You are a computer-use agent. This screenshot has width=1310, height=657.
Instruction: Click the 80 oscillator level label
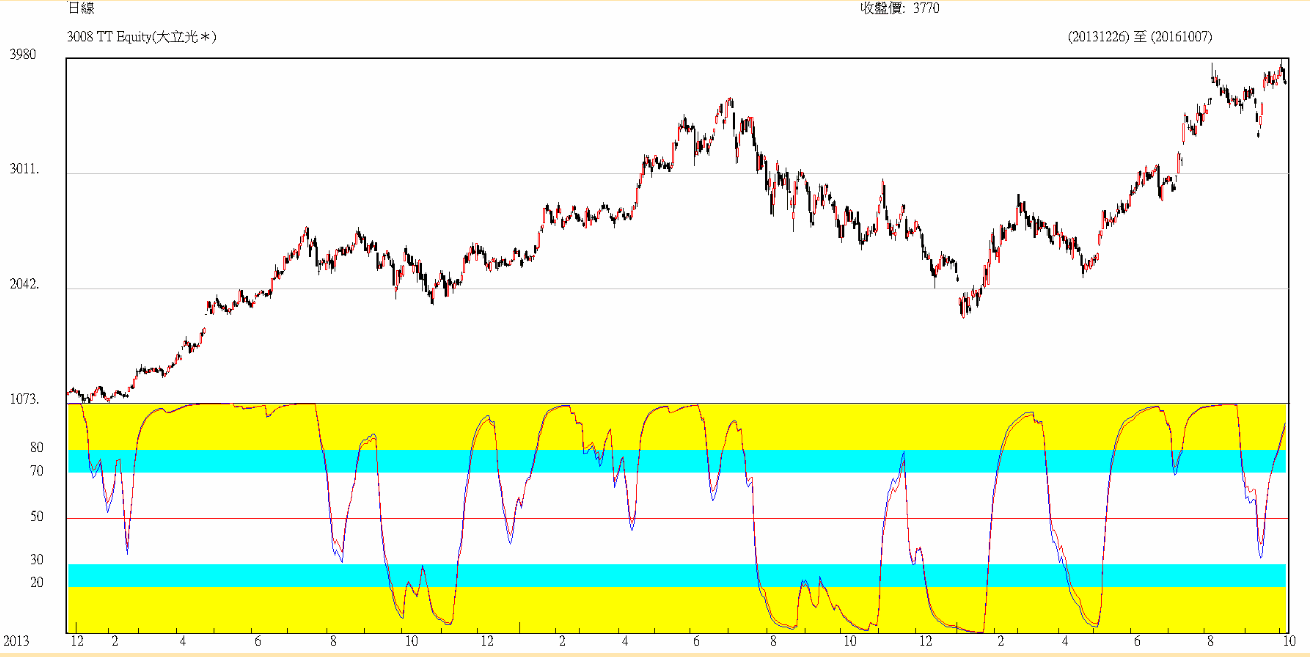[37, 448]
